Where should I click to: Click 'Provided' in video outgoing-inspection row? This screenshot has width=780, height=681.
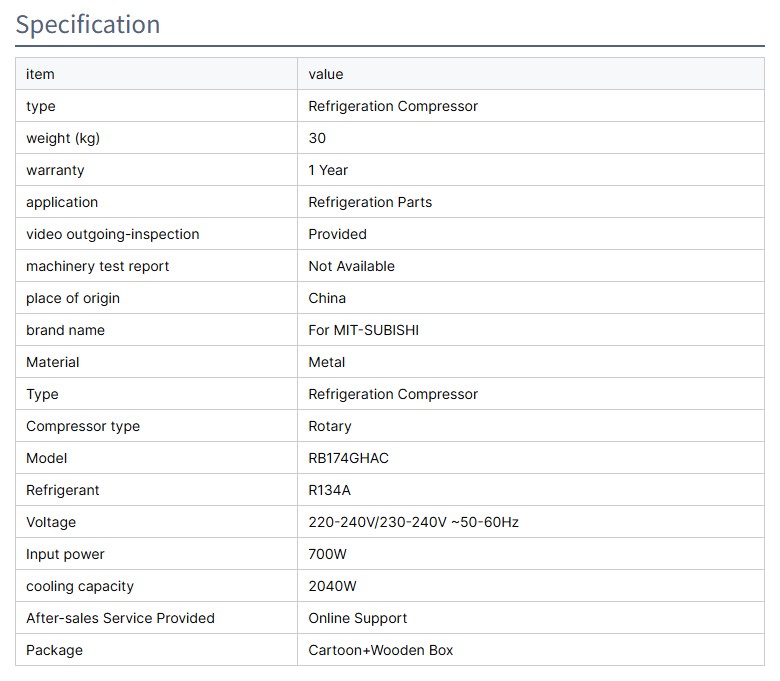337,234
